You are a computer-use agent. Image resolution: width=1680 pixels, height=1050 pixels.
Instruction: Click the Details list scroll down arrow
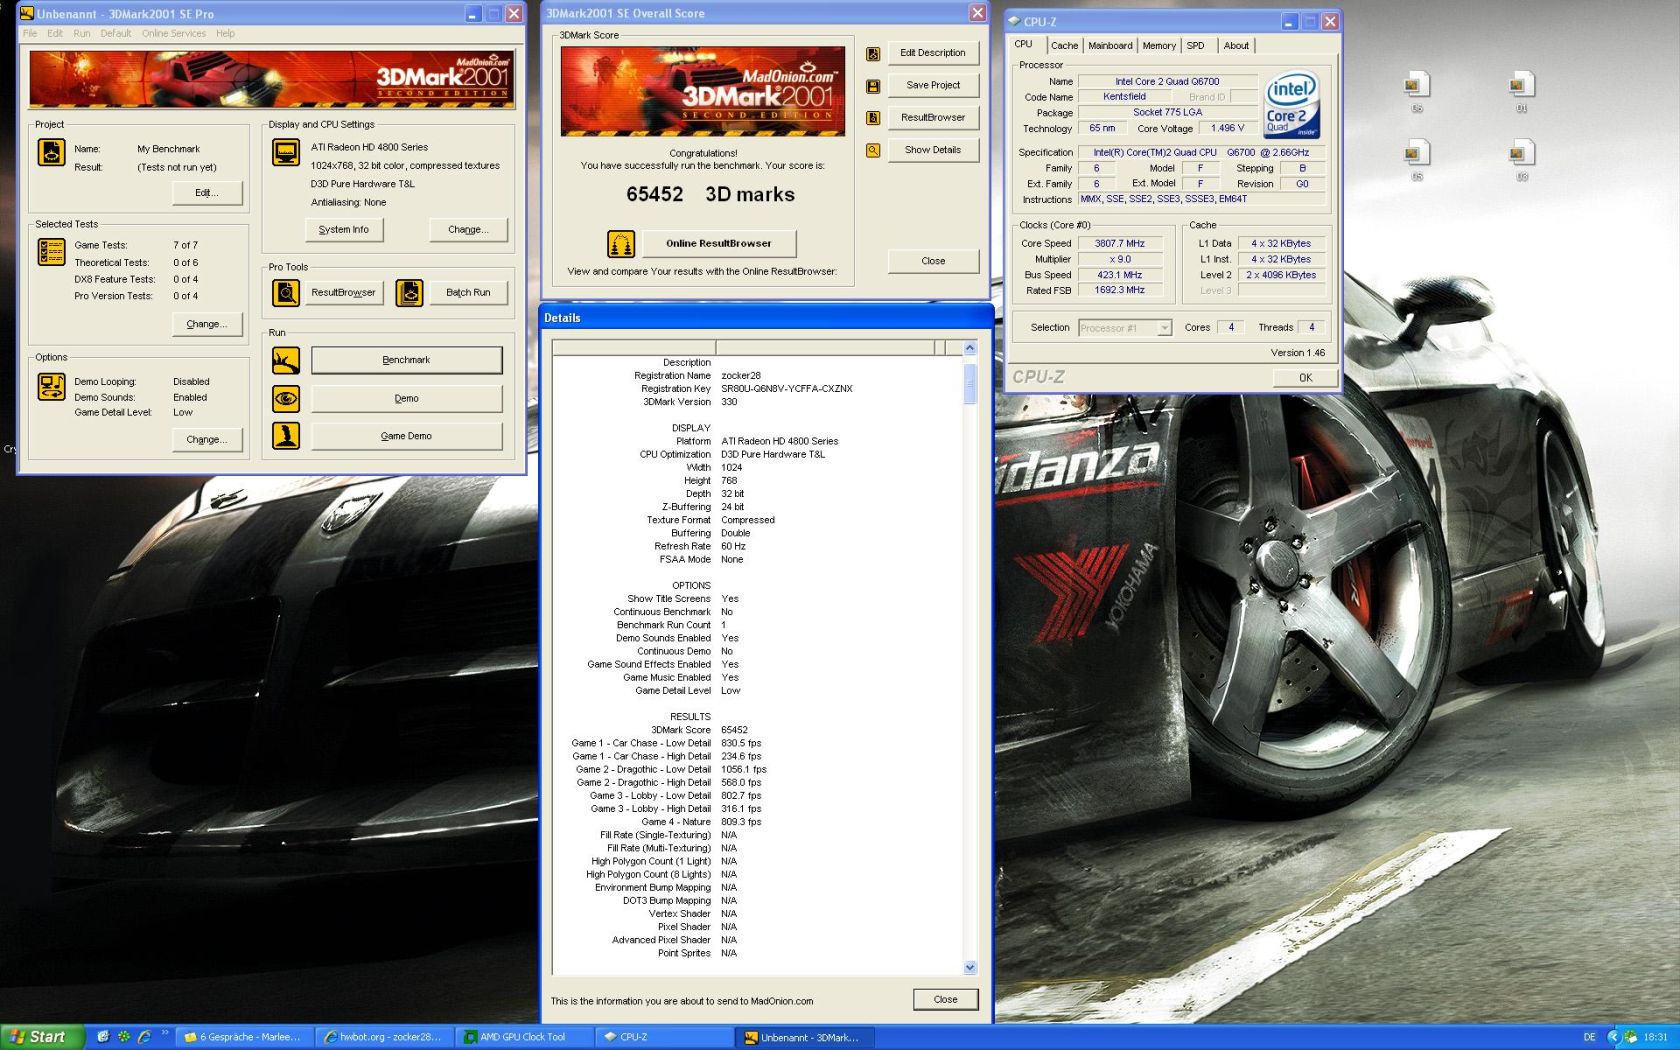point(969,967)
